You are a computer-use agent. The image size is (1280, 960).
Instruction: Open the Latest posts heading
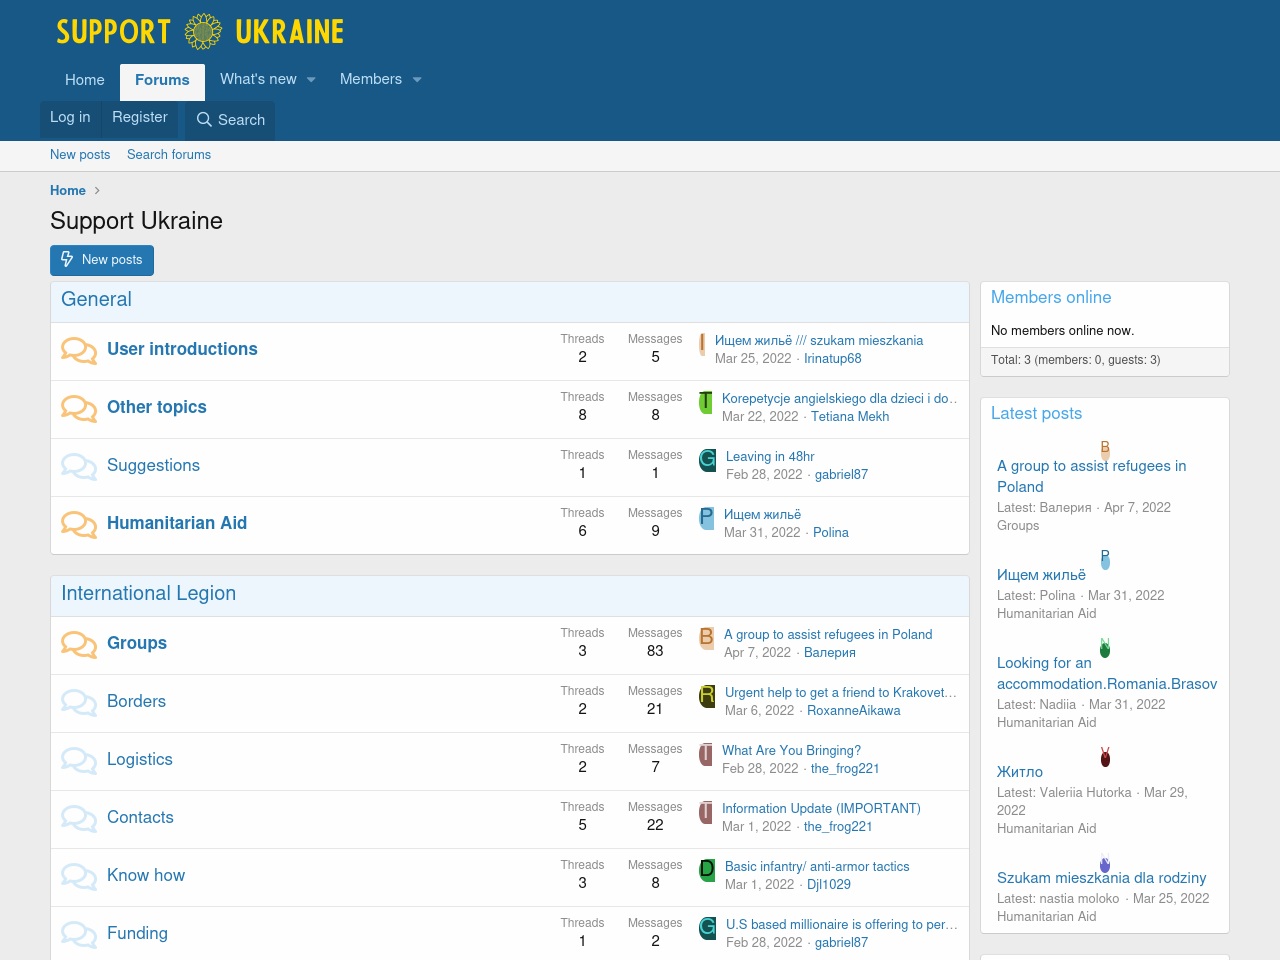tap(1036, 414)
